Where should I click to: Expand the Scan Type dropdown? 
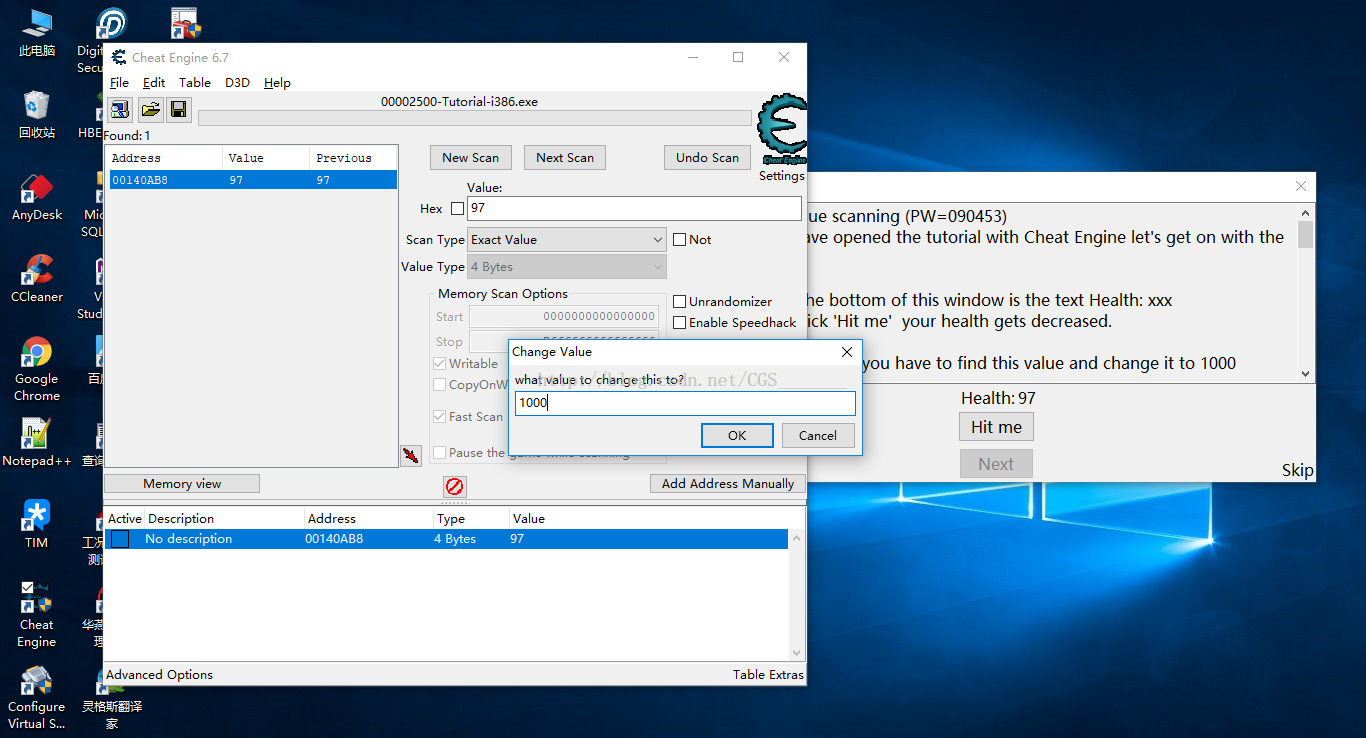click(x=566, y=240)
